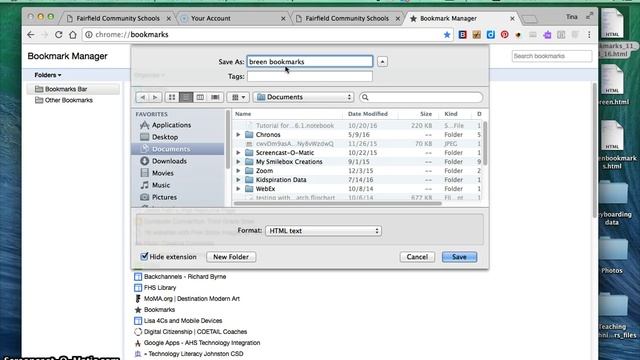Collapse the save dialog with arrow button
The height and width of the screenshot is (360, 640).
382,62
